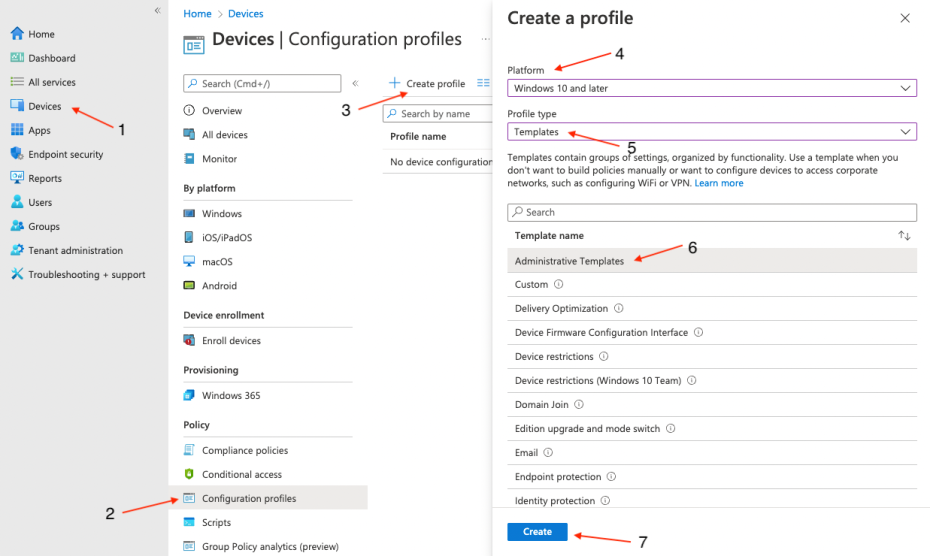Select the Tenant administration icon

[17, 250]
